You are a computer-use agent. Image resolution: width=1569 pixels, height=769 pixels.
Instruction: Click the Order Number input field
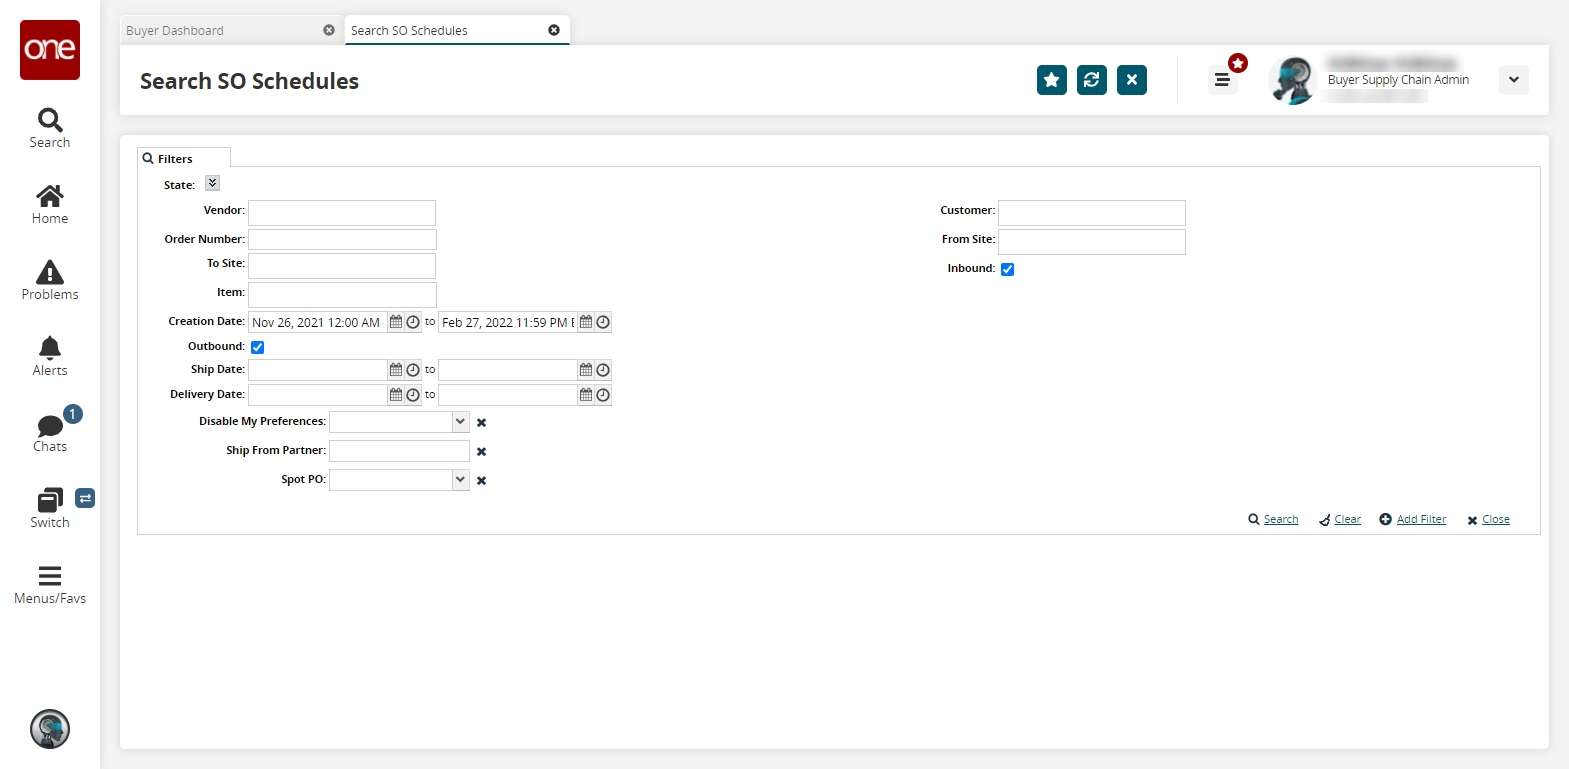pos(342,240)
